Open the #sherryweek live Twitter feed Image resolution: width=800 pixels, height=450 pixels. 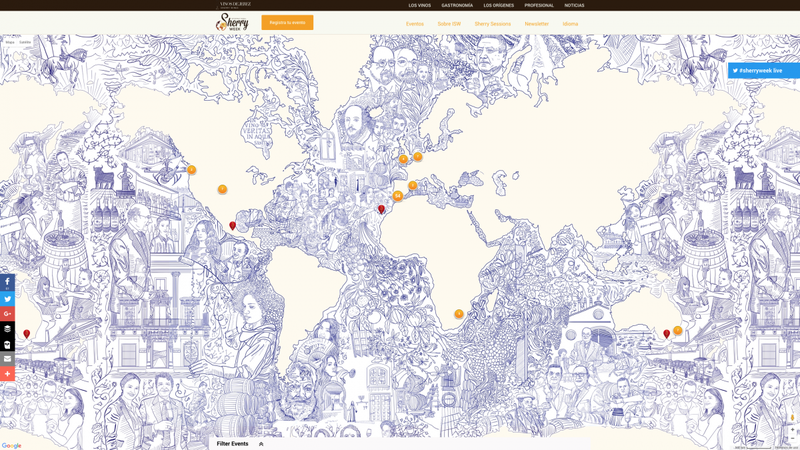[763, 71]
